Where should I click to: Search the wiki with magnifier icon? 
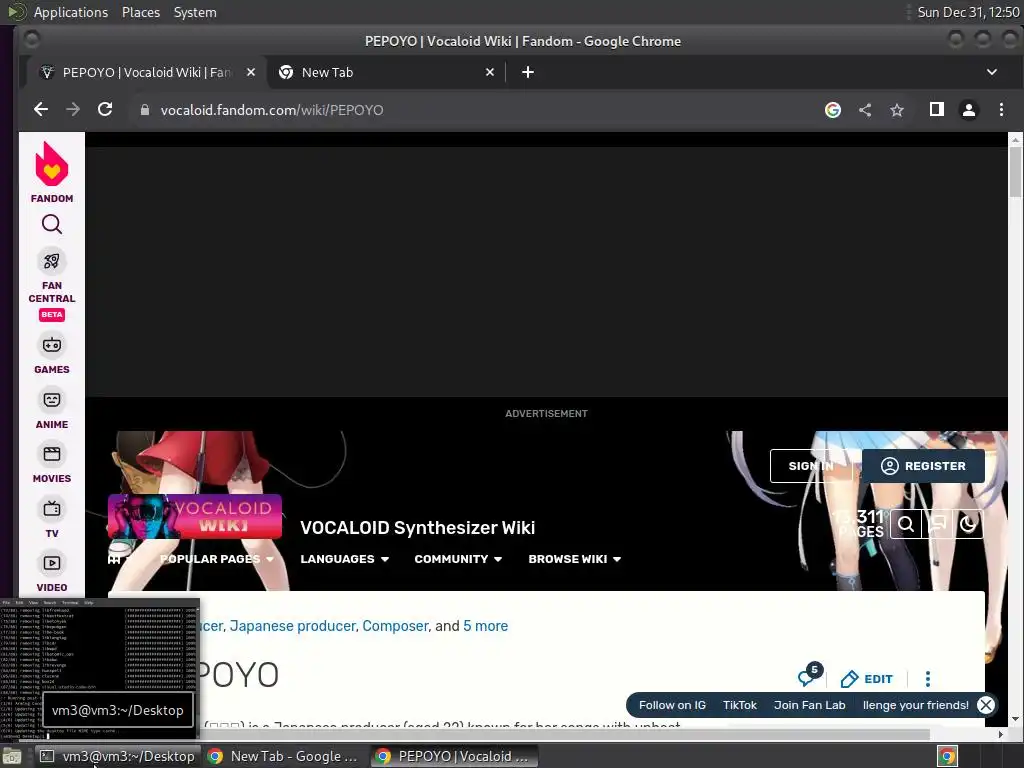[906, 524]
